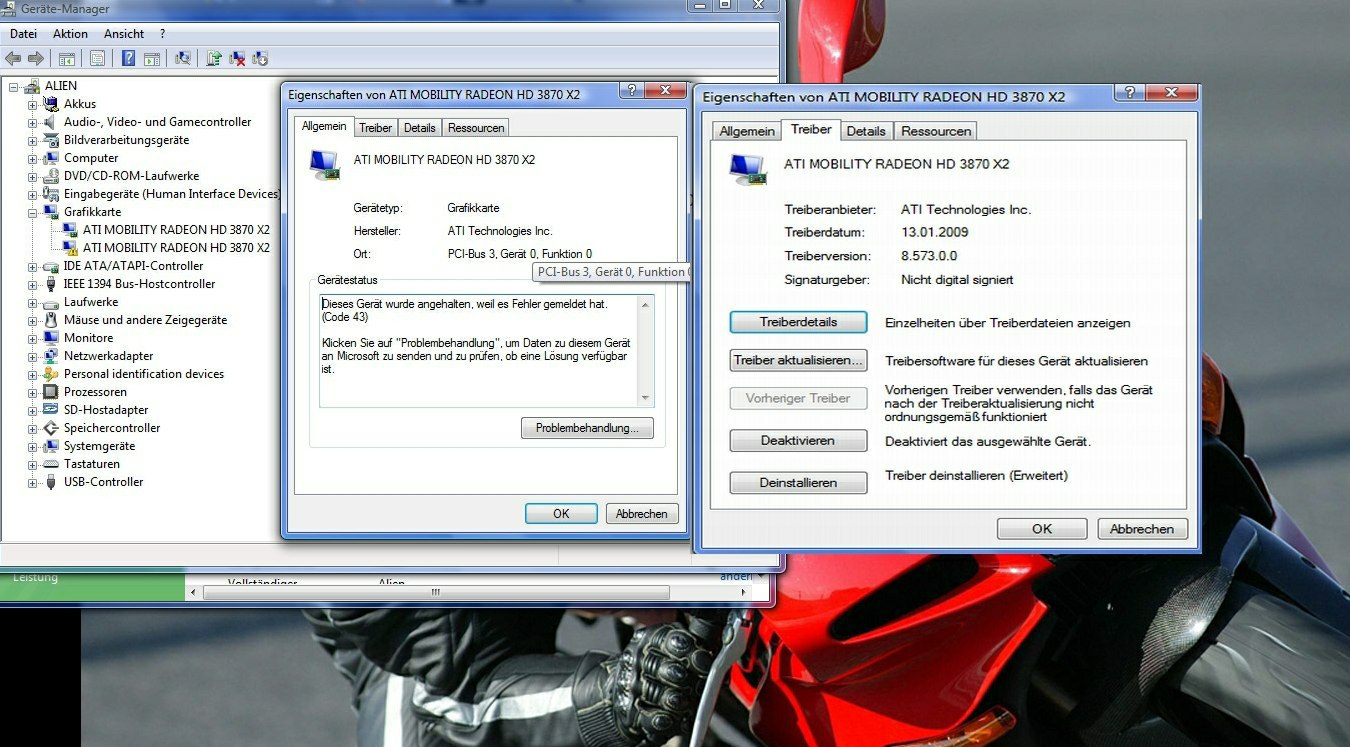Click Abbrechen in the Allgemein properties dialog
This screenshot has height=747, width=1350.
point(642,514)
